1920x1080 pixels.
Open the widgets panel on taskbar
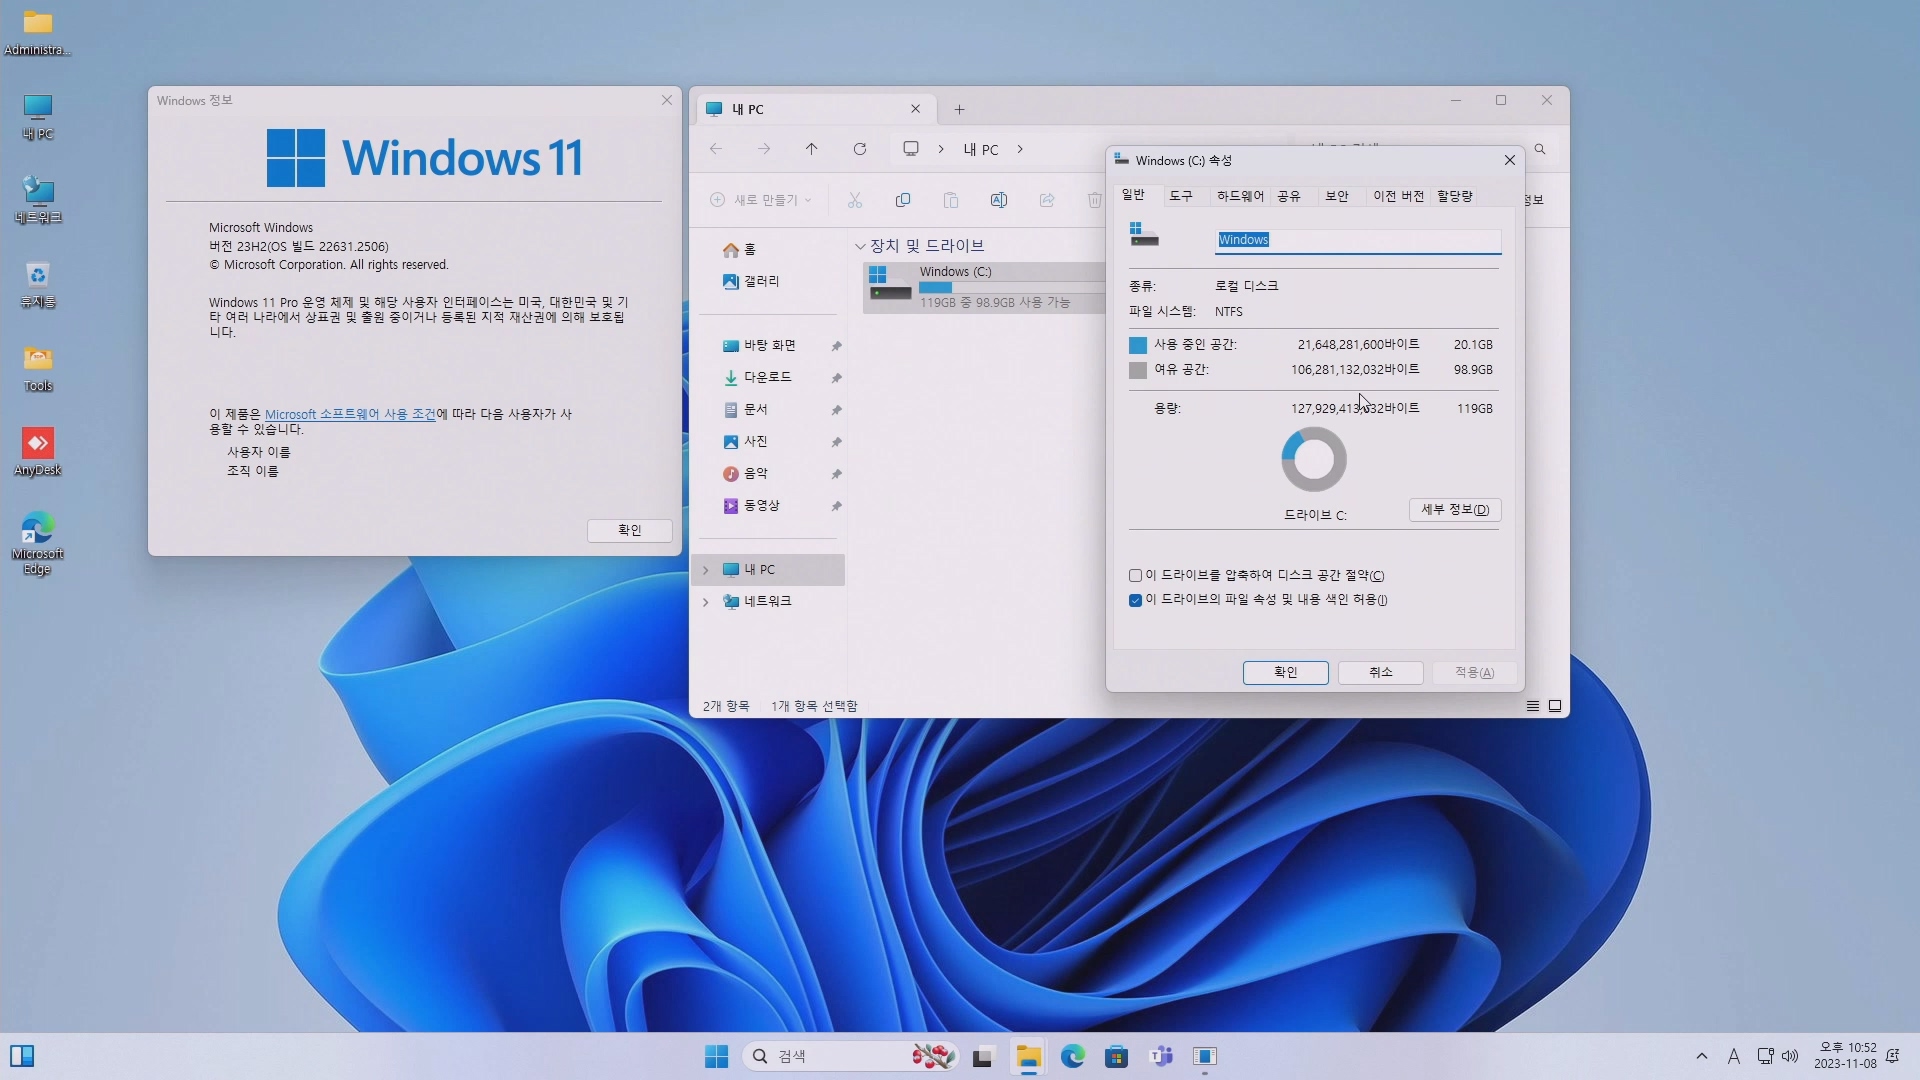(x=22, y=1056)
